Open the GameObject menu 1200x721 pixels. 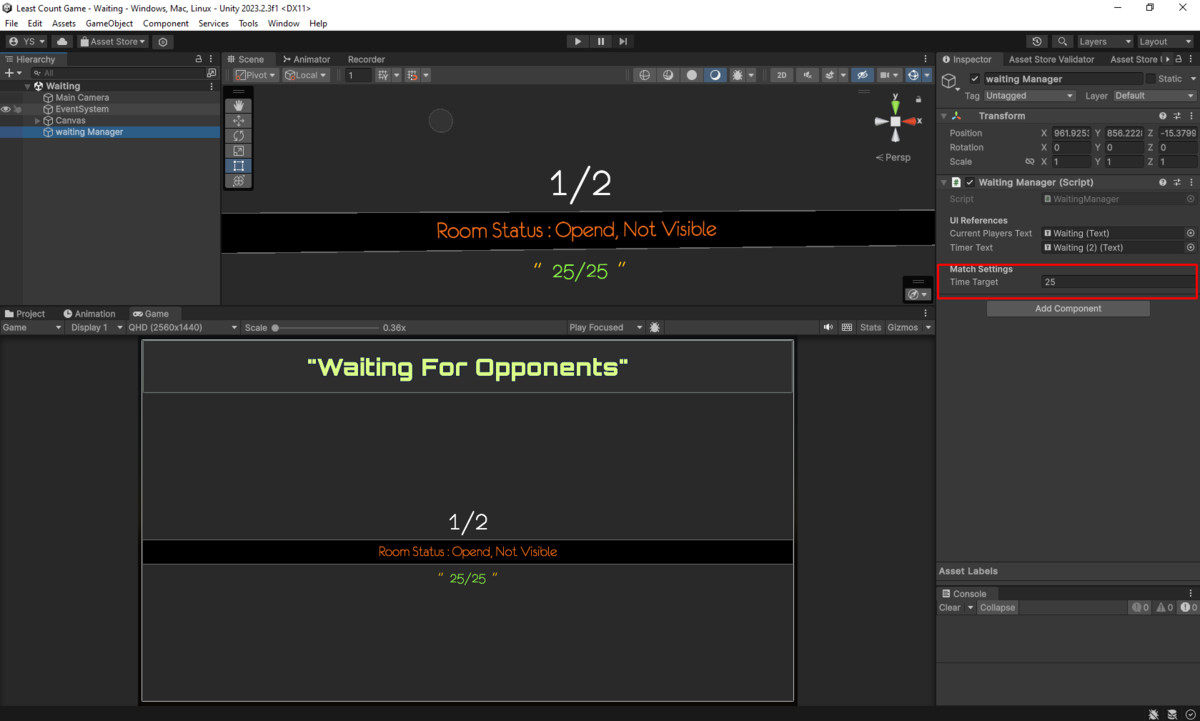[109, 23]
